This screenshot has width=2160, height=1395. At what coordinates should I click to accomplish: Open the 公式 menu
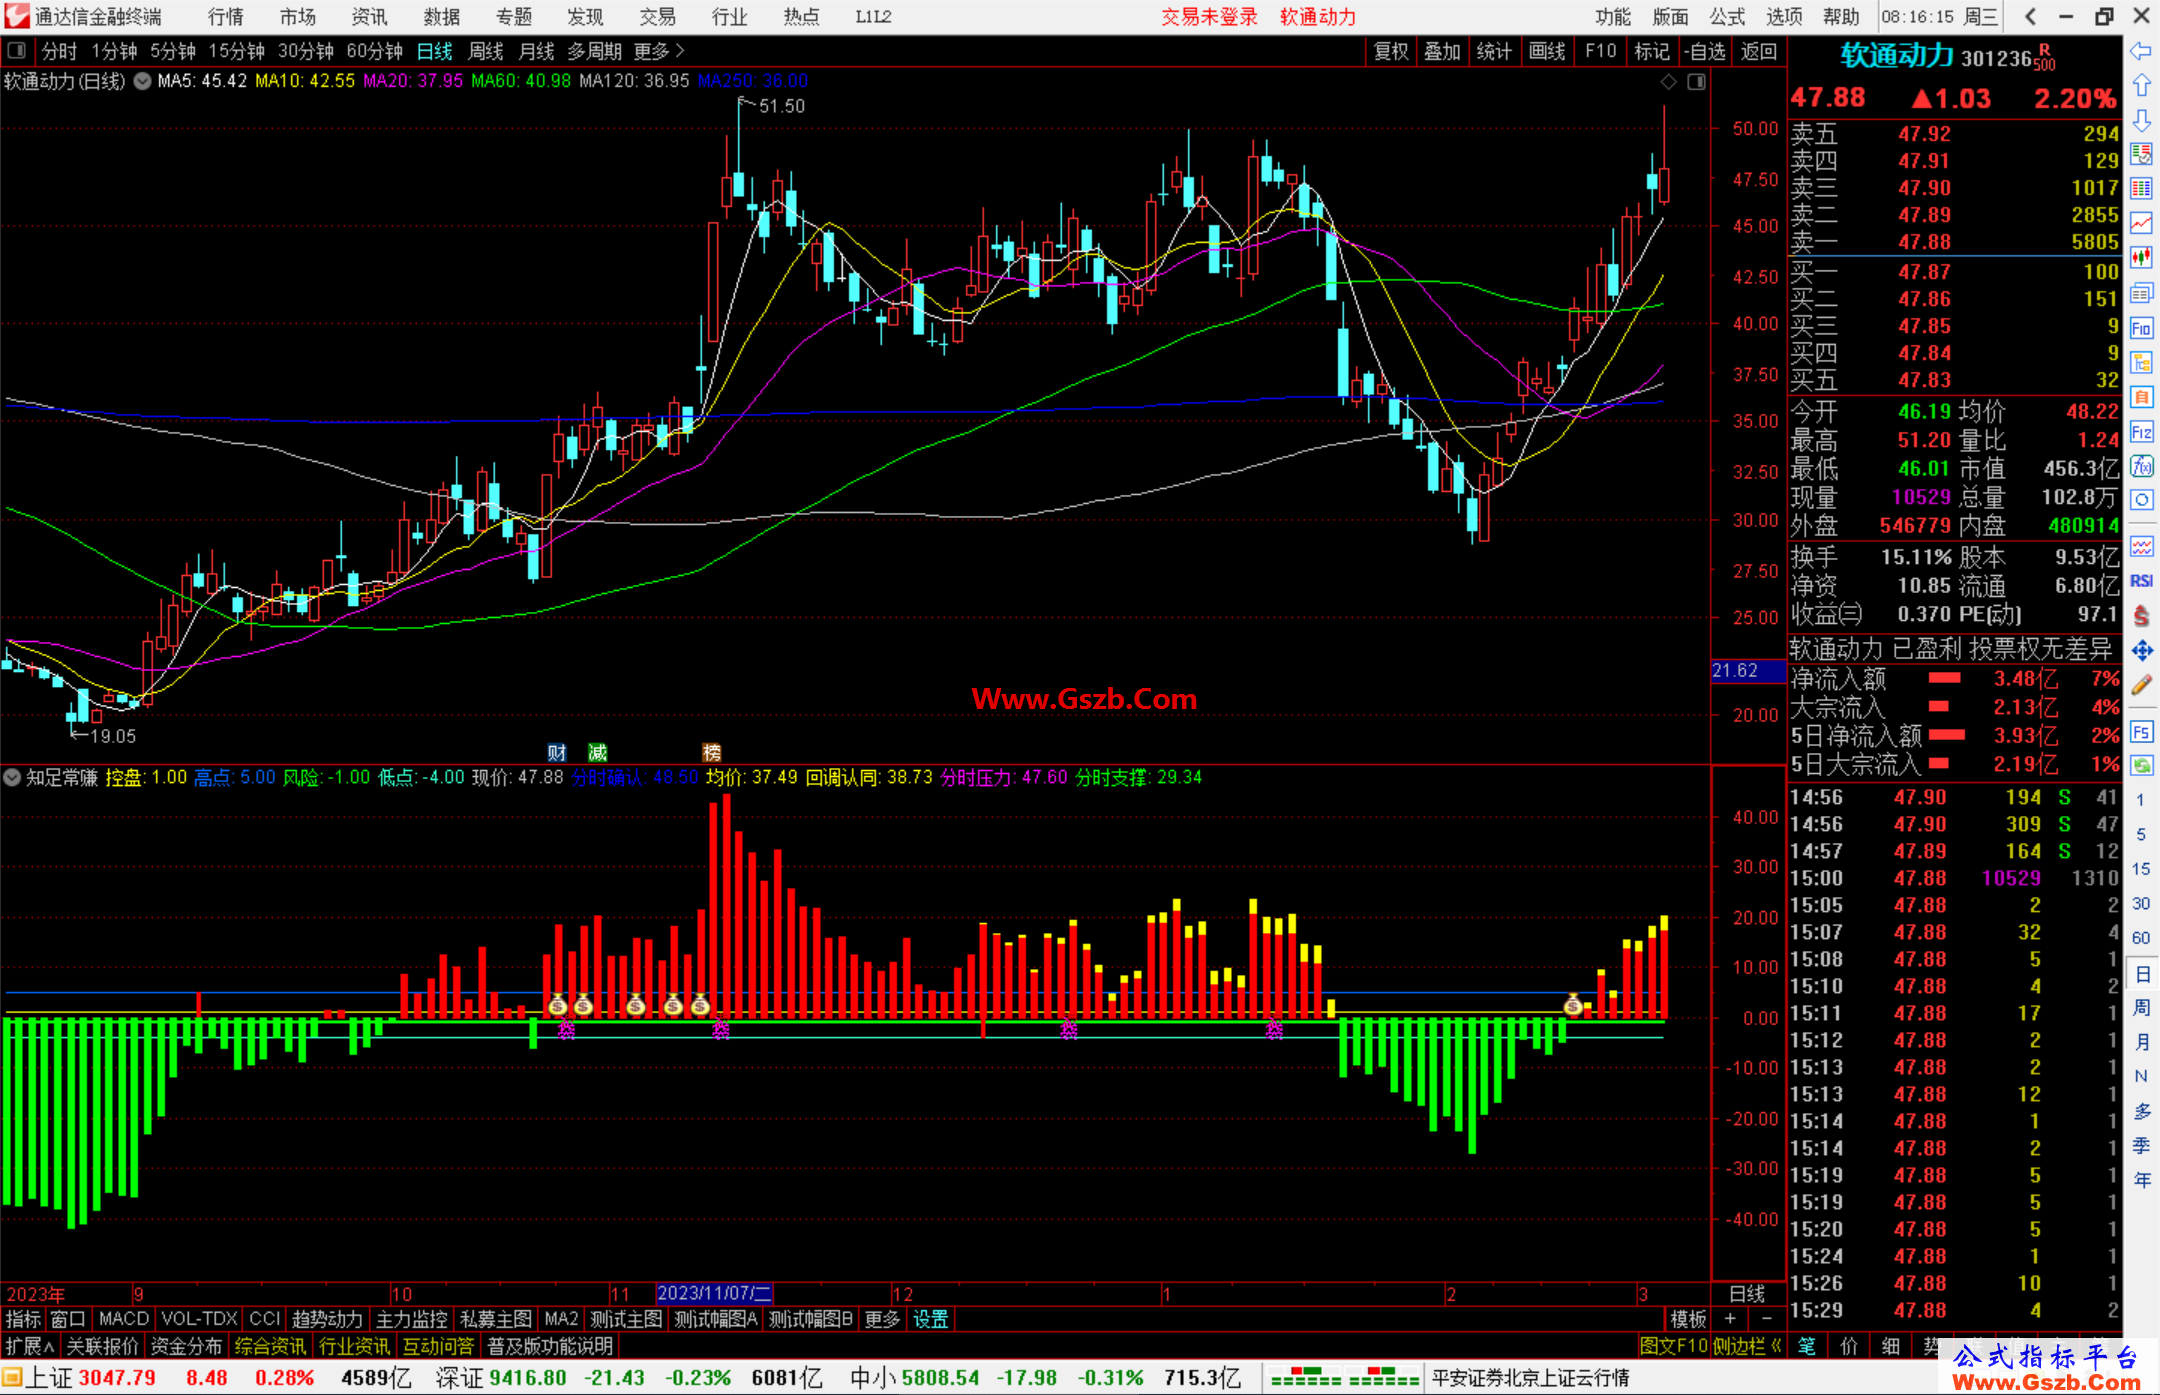tap(1727, 16)
